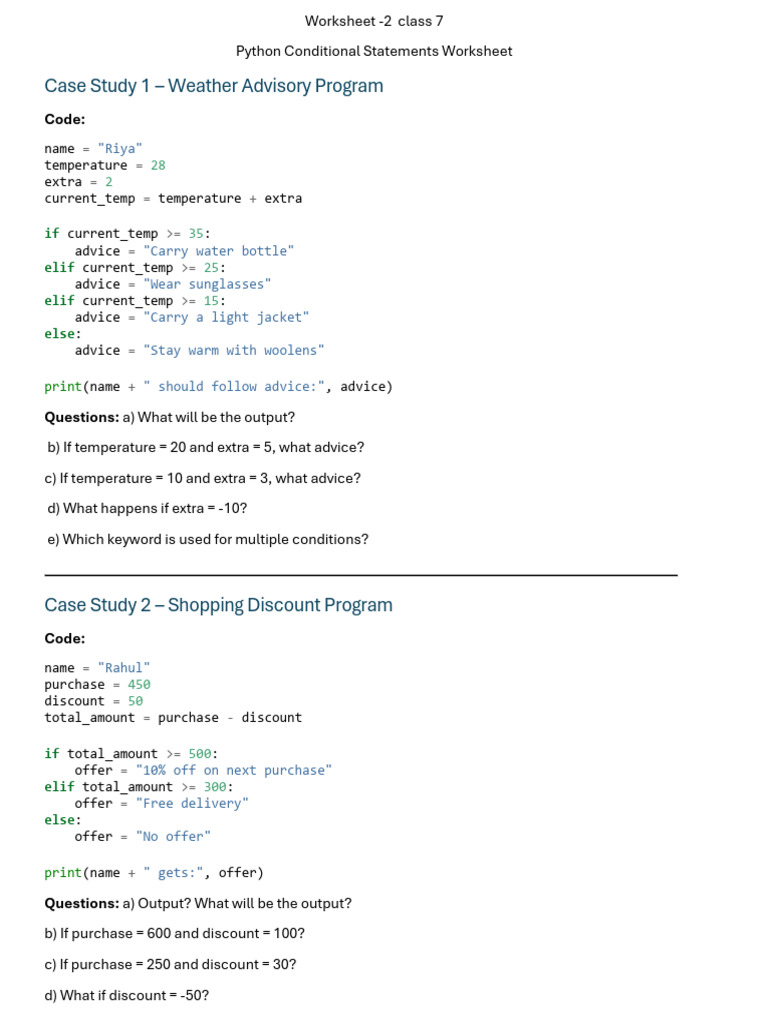The image size is (768, 1024).
Task: Click line current_temp = temperature + extra
Action: [x=173, y=199]
